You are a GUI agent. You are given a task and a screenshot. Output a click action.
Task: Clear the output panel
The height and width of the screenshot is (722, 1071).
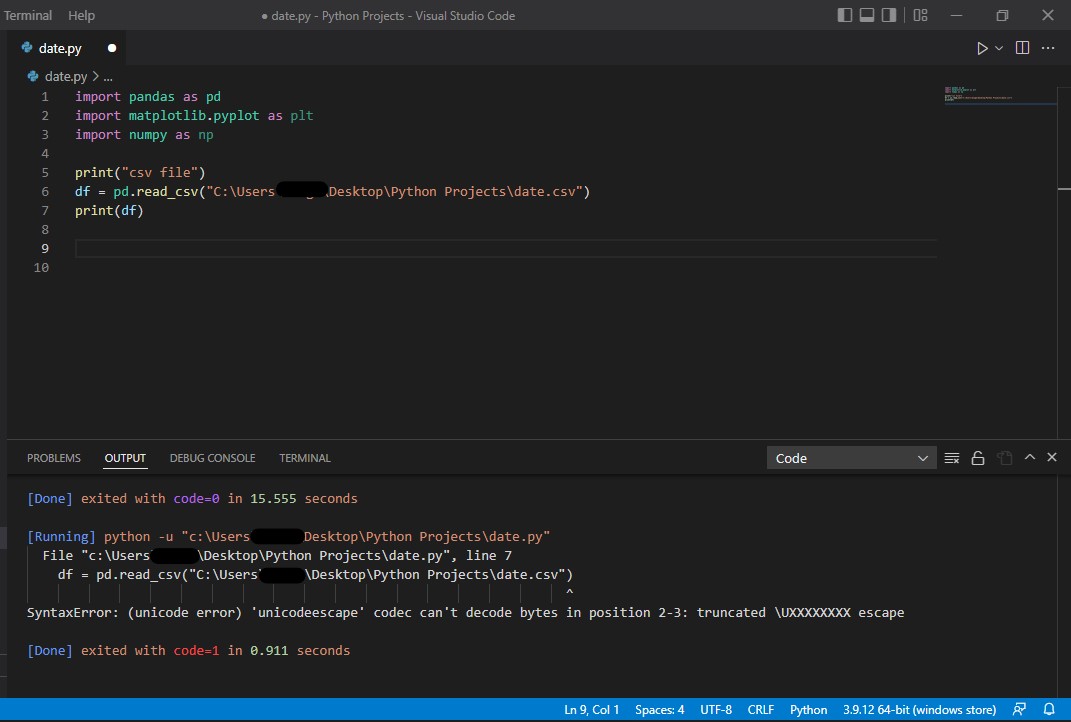pyautogui.click(x=952, y=458)
